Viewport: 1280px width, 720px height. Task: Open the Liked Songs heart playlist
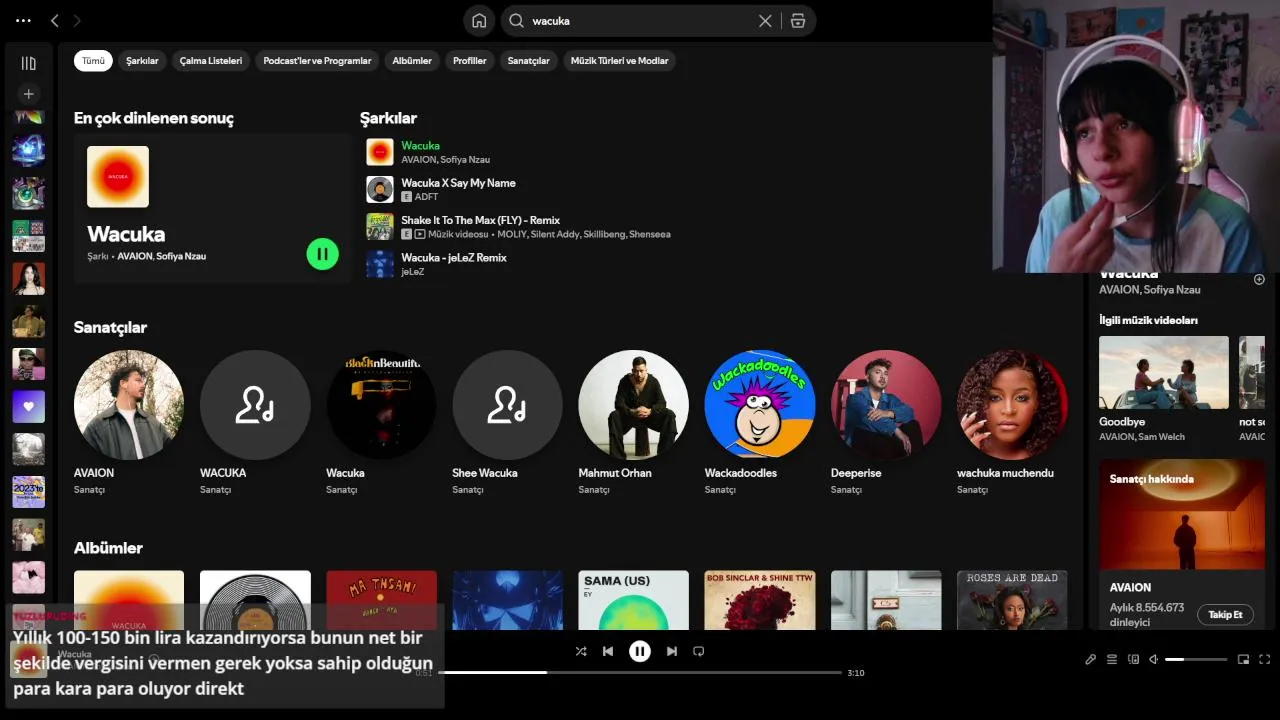point(28,406)
